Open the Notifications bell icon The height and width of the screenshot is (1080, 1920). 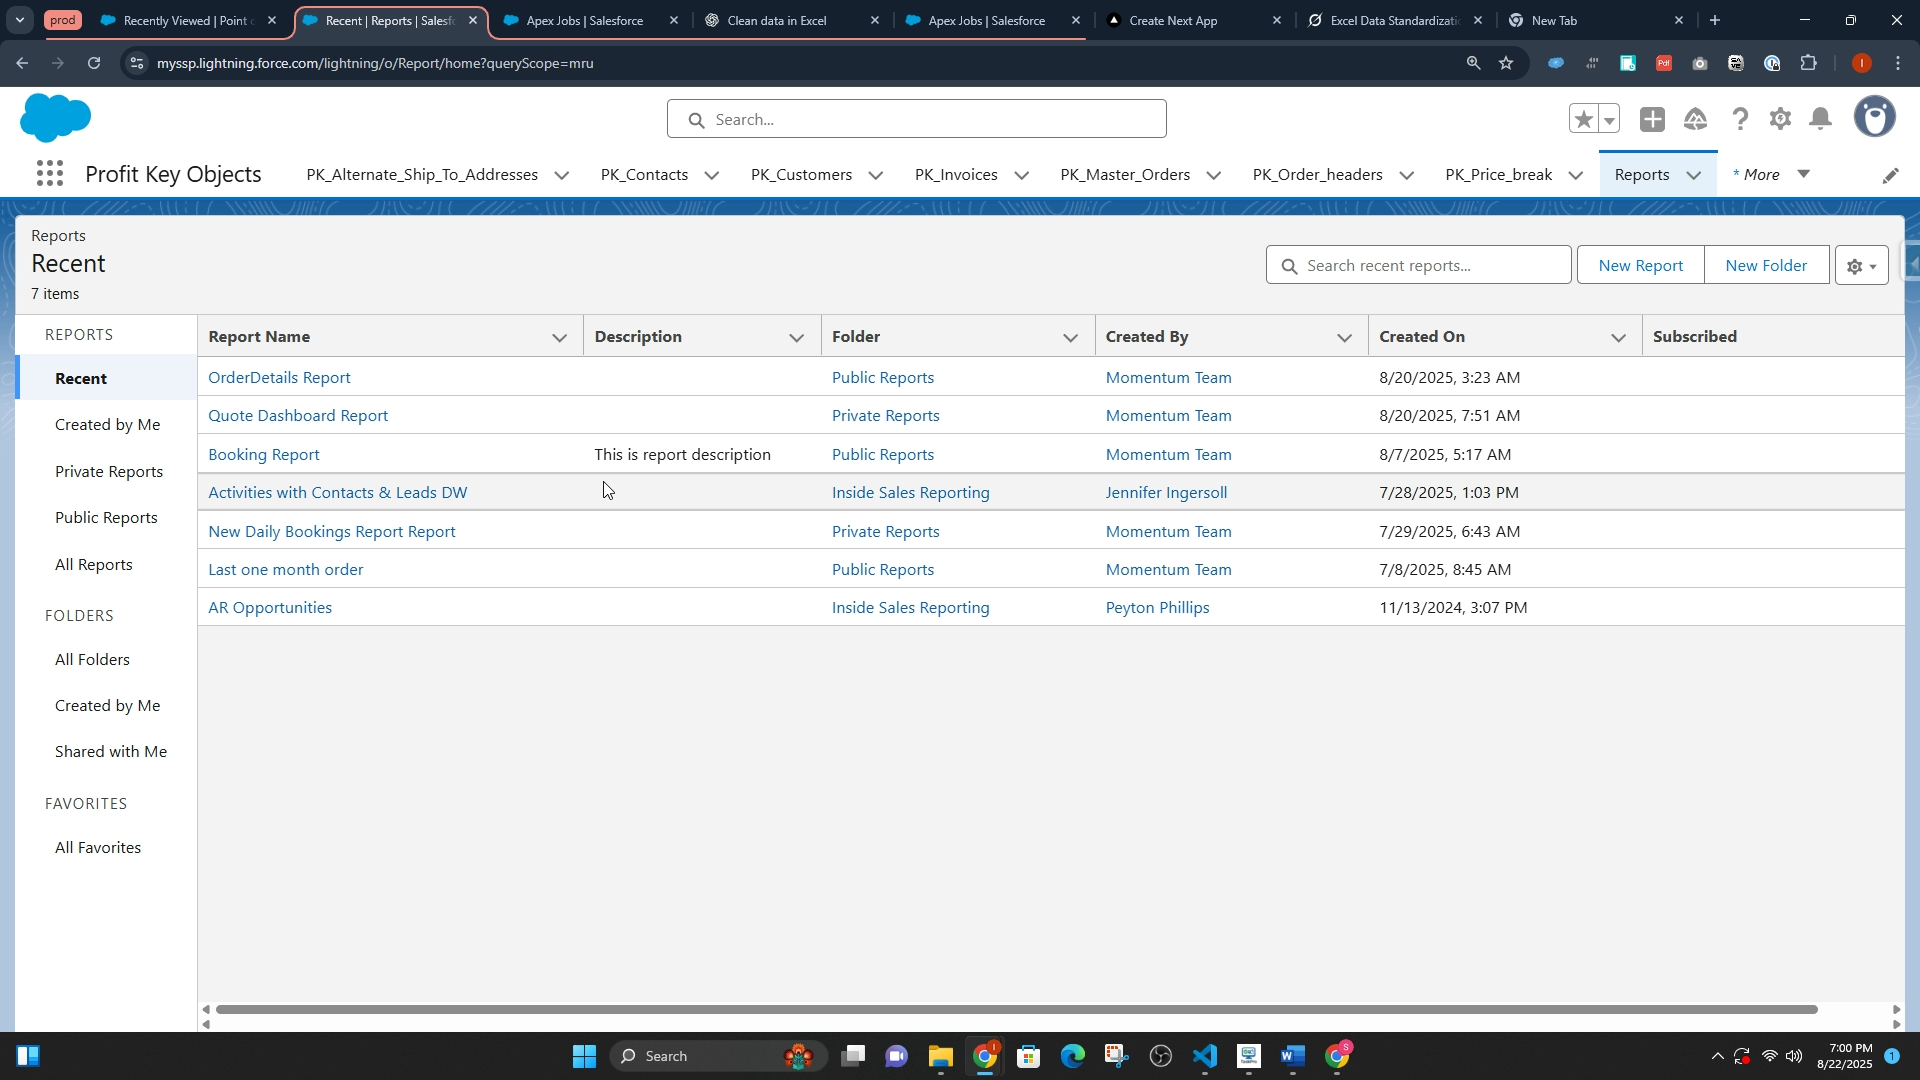[1821, 120]
